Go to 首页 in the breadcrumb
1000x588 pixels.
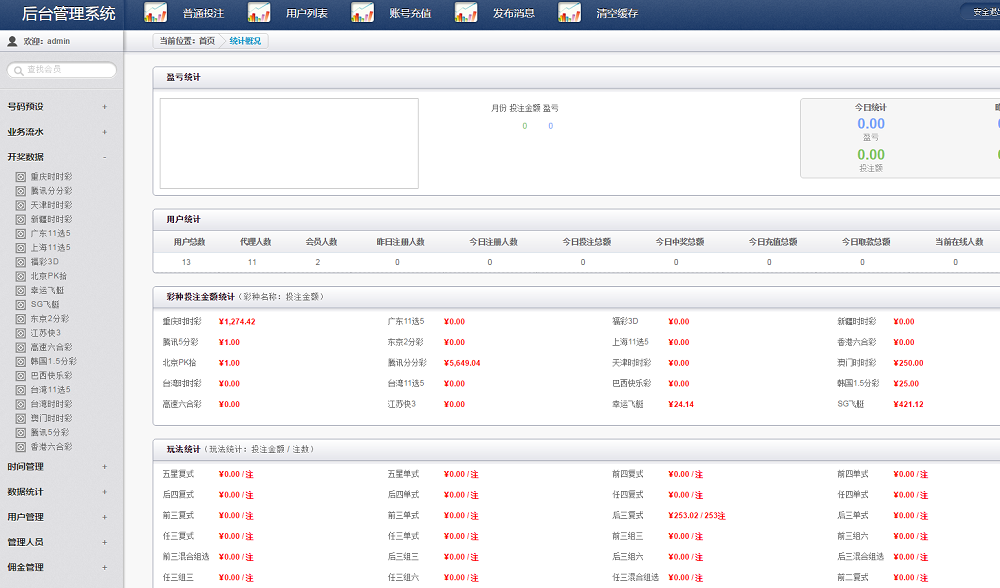[207, 41]
